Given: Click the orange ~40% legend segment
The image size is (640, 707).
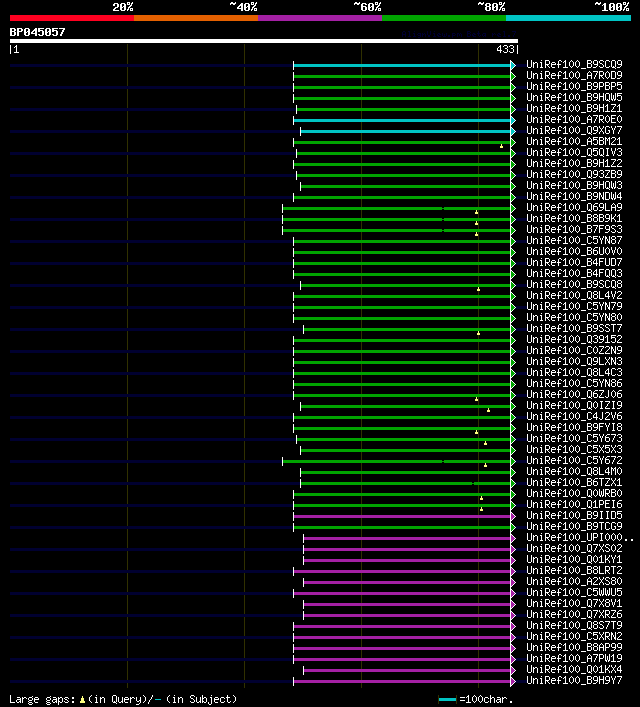Looking at the screenshot, I should (196, 18).
